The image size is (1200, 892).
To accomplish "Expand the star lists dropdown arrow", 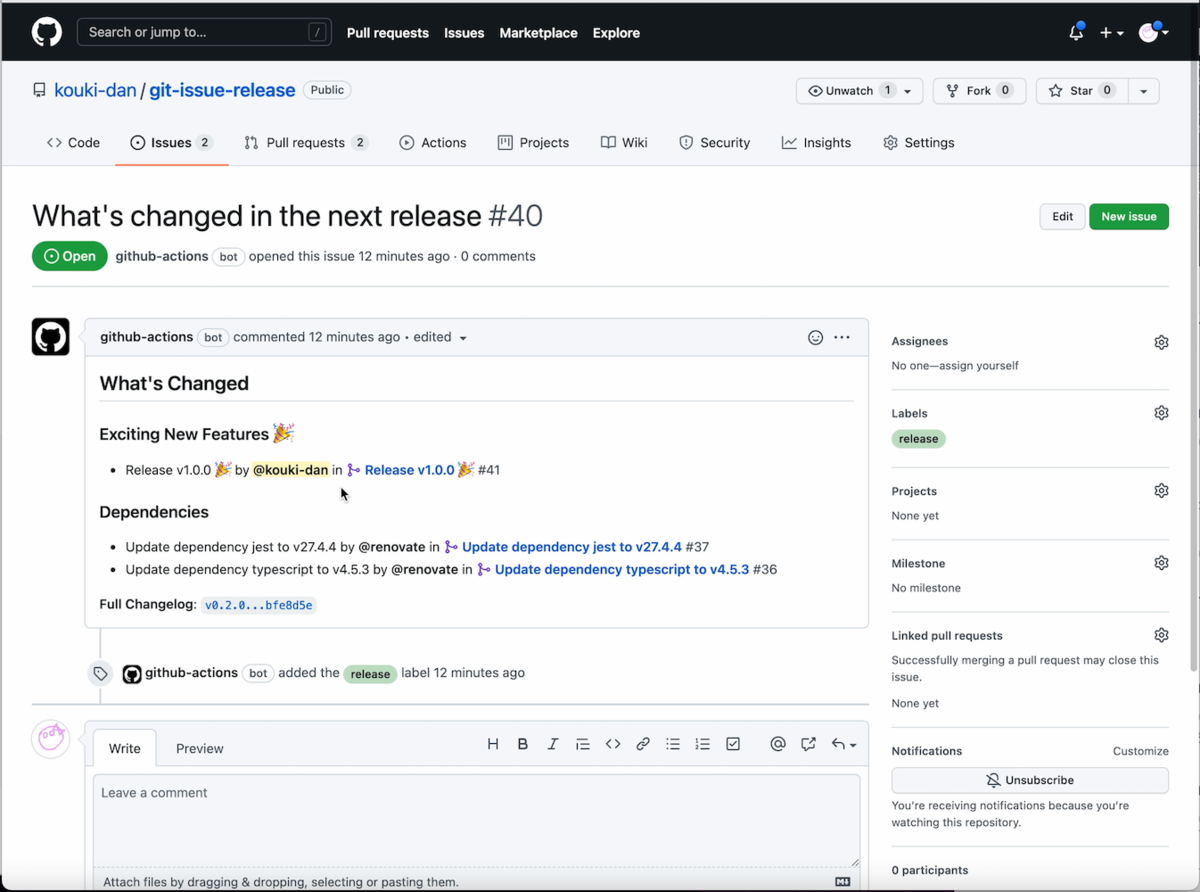I will pos(1143,91).
